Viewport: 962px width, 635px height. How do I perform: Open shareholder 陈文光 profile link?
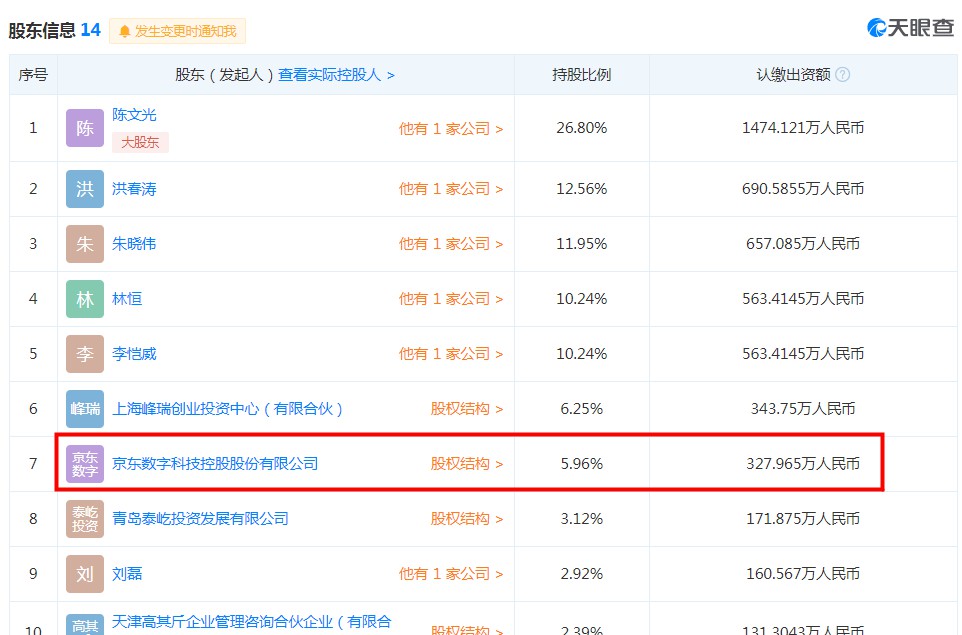pos(134,115)
